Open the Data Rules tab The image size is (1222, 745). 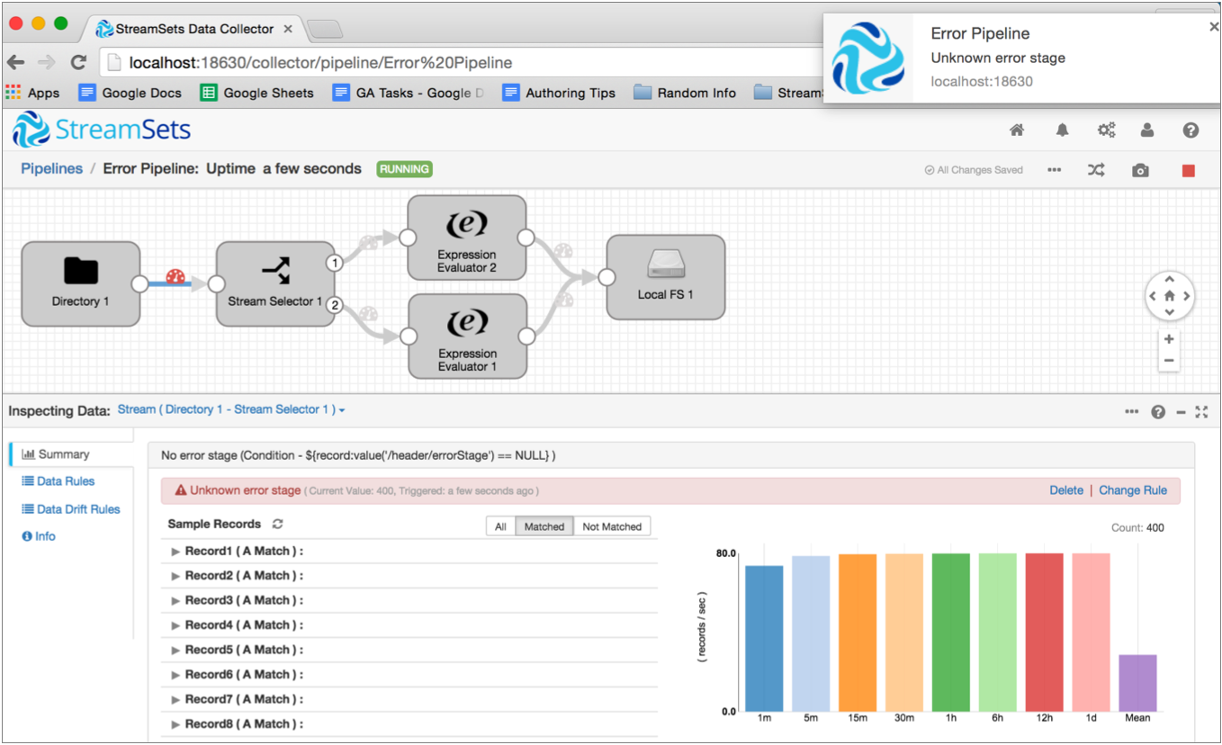65,481
